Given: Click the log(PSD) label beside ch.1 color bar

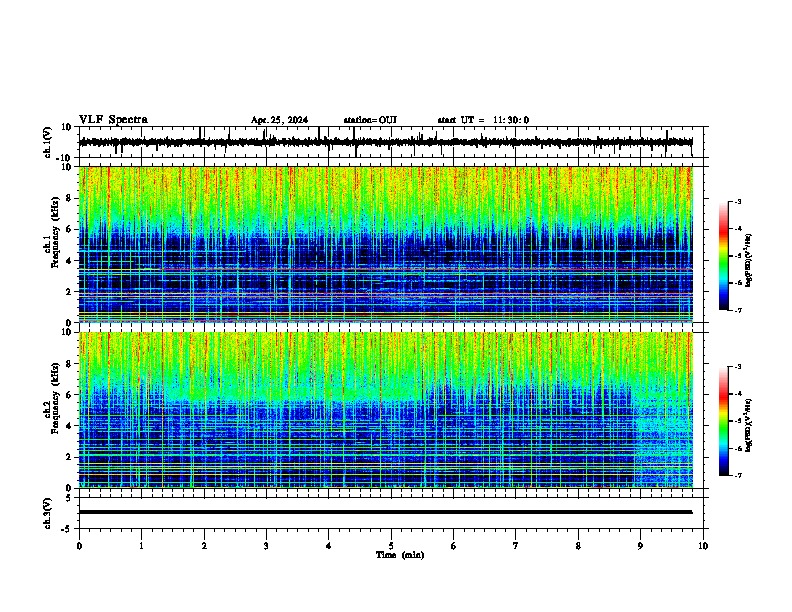Looking at the screenshot, I should tap(749, 261).
